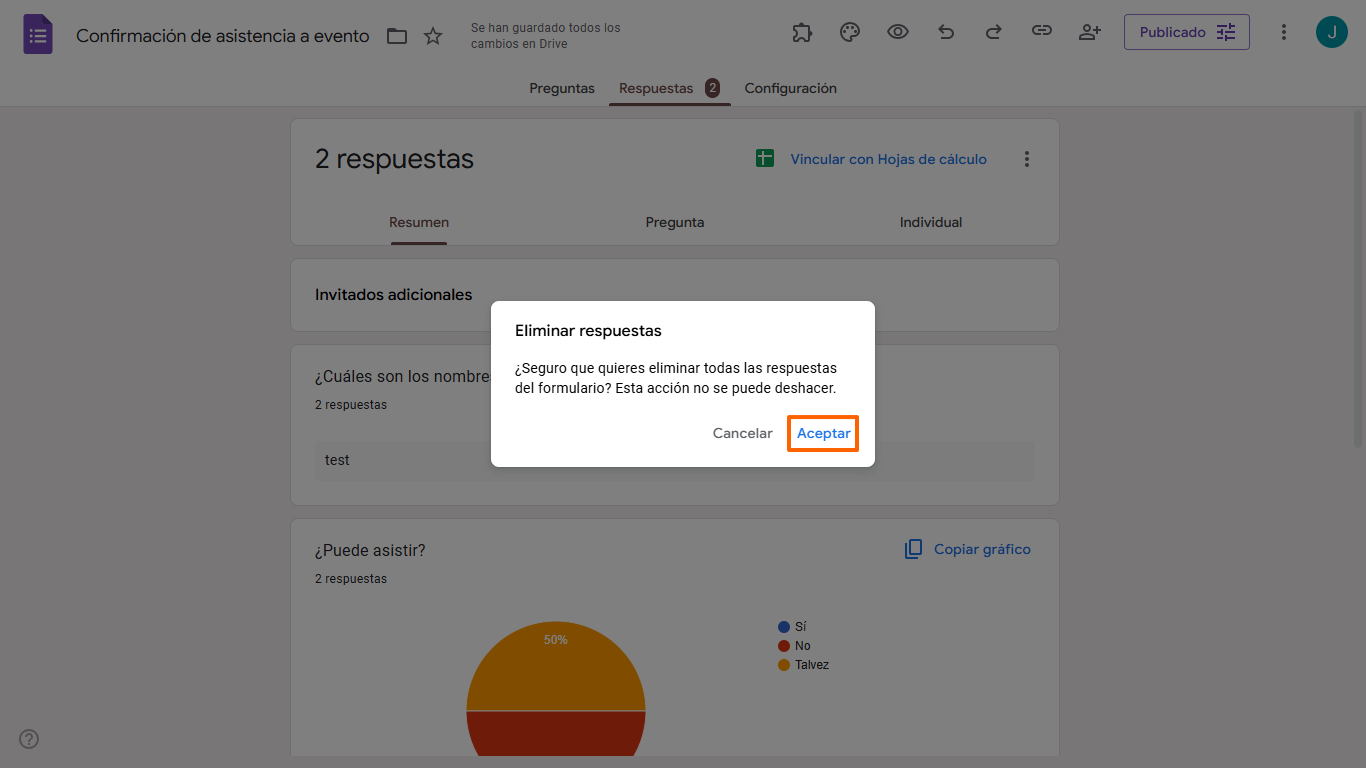1366x768 pixels.
Task: Click the 'Invitados adicionales' section title
Action: [394, 295]
